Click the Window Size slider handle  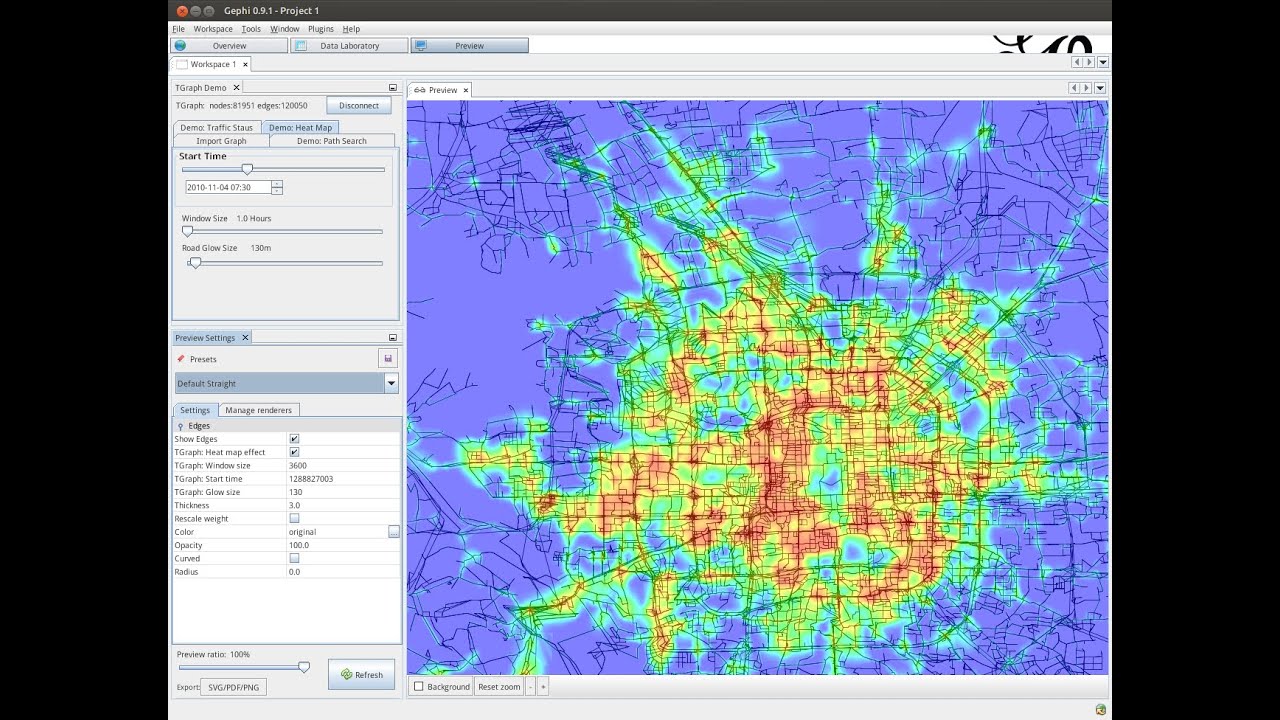point(187,232)
